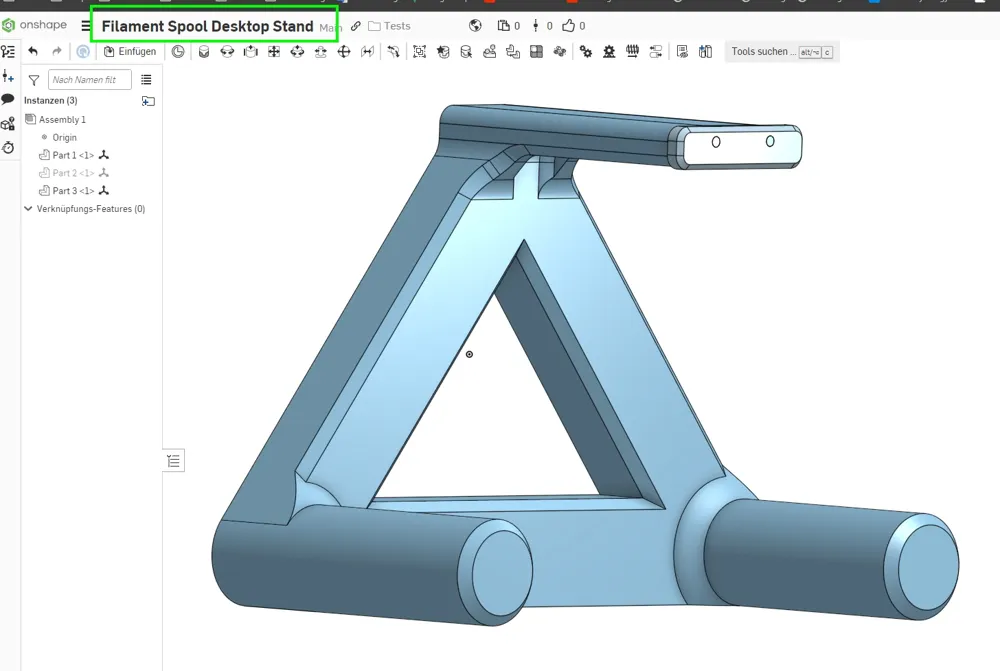Click the share globe icon in the top bar
The image size is (1000, 671).
pyautogui.click(x=474, y=25)
